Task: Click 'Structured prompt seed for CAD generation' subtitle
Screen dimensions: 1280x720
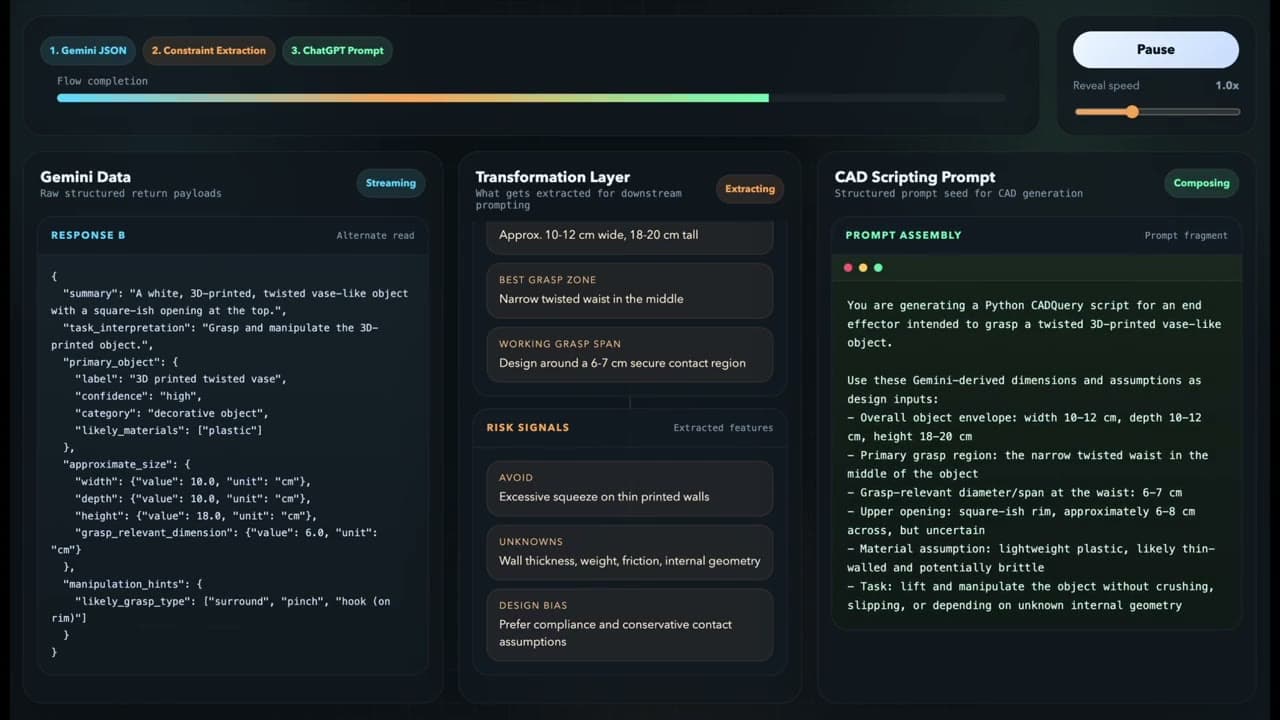Action: (x=959, y=193)
